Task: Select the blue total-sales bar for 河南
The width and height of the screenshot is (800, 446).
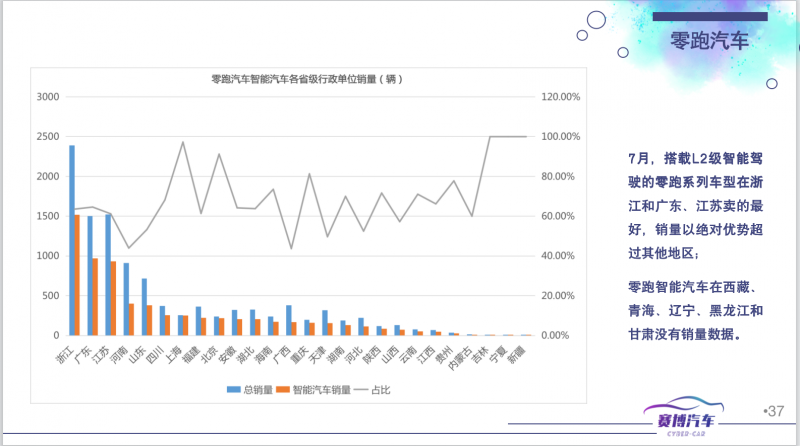Action: coord(126,299)
